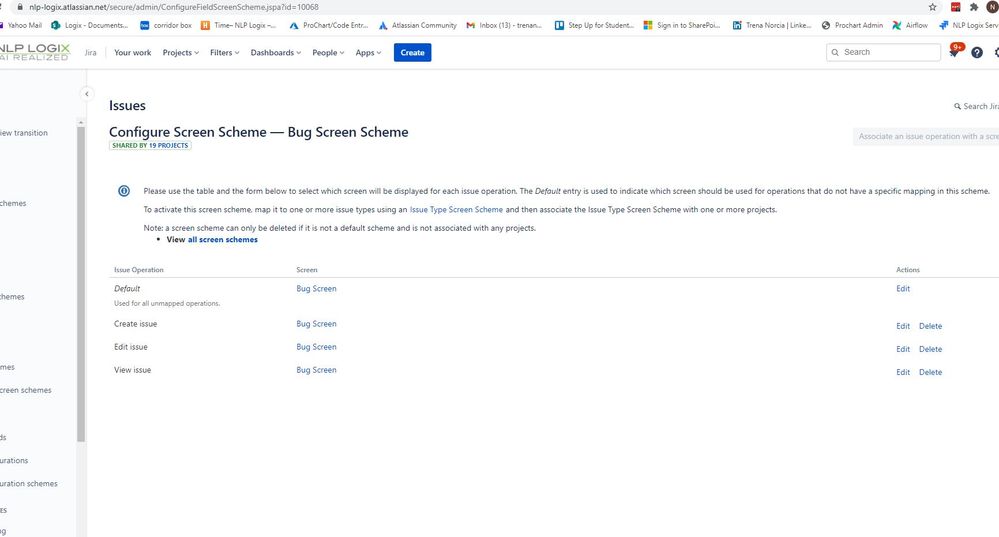Image resolution: width=999 pixels, height=537 pixels.
Task: Open the Time- NLP Logix bookmark
Action: (239, 25)
